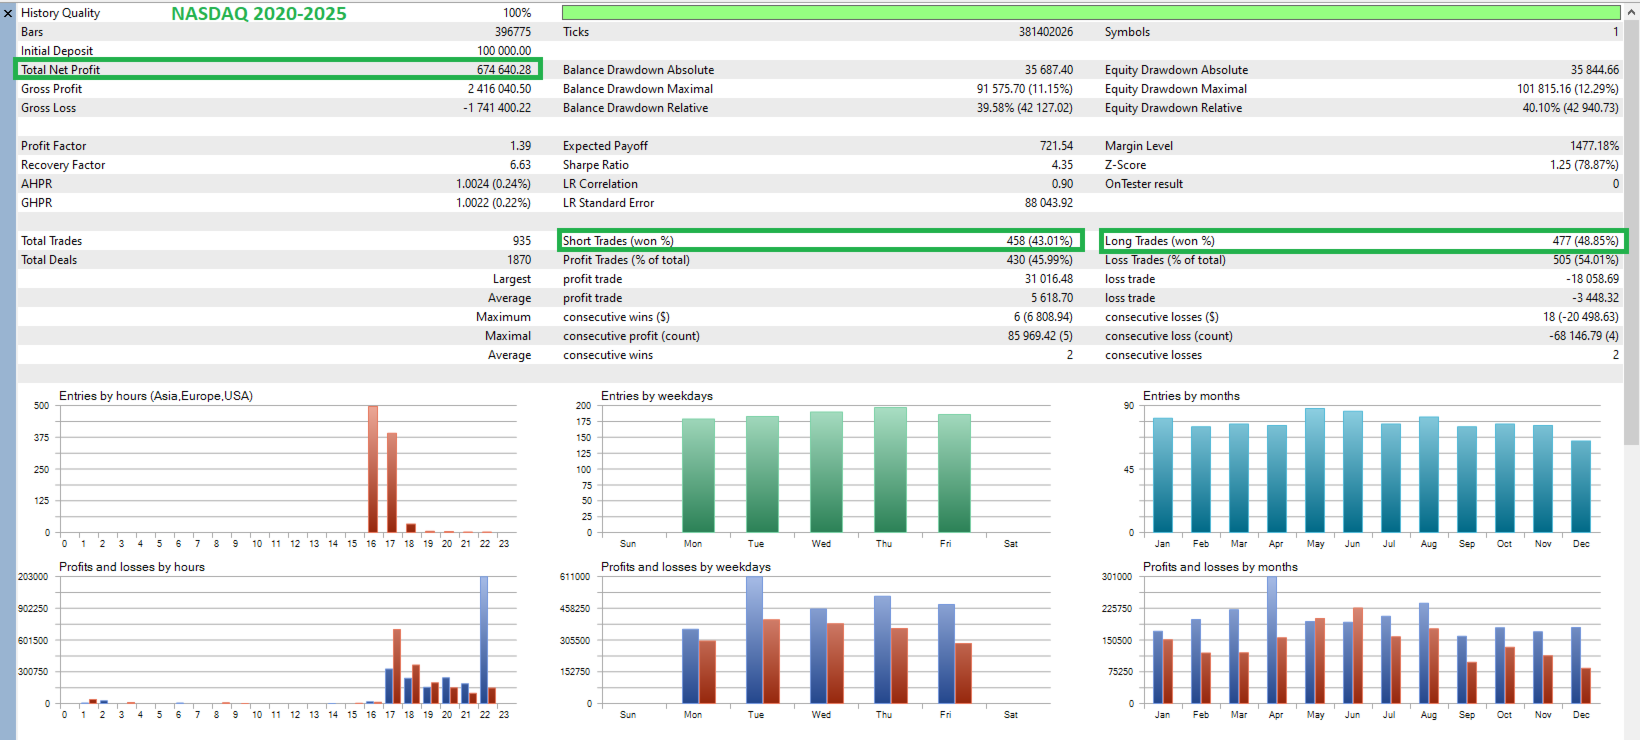Select the Profit Factor value '1.39'
The image size is (1640, 740).
(x=521, y=146)
